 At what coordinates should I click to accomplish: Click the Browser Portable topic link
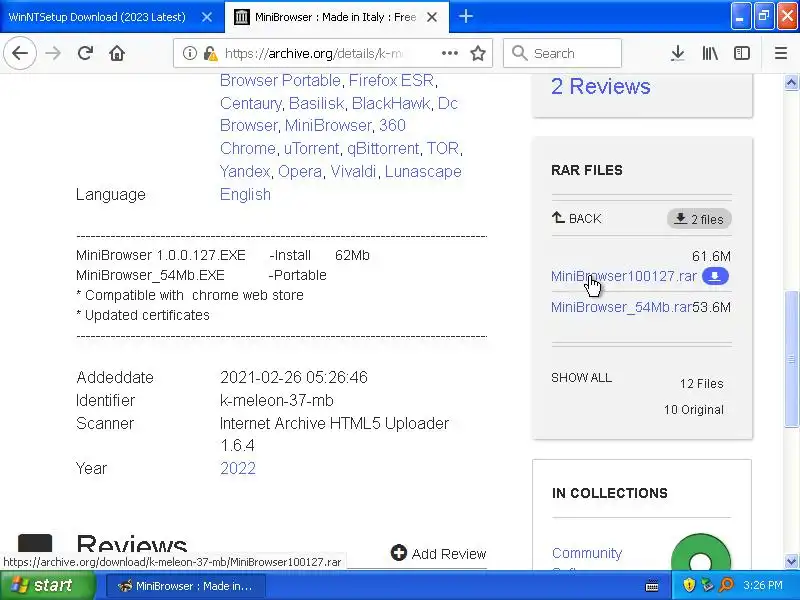[x=280, y=80]
